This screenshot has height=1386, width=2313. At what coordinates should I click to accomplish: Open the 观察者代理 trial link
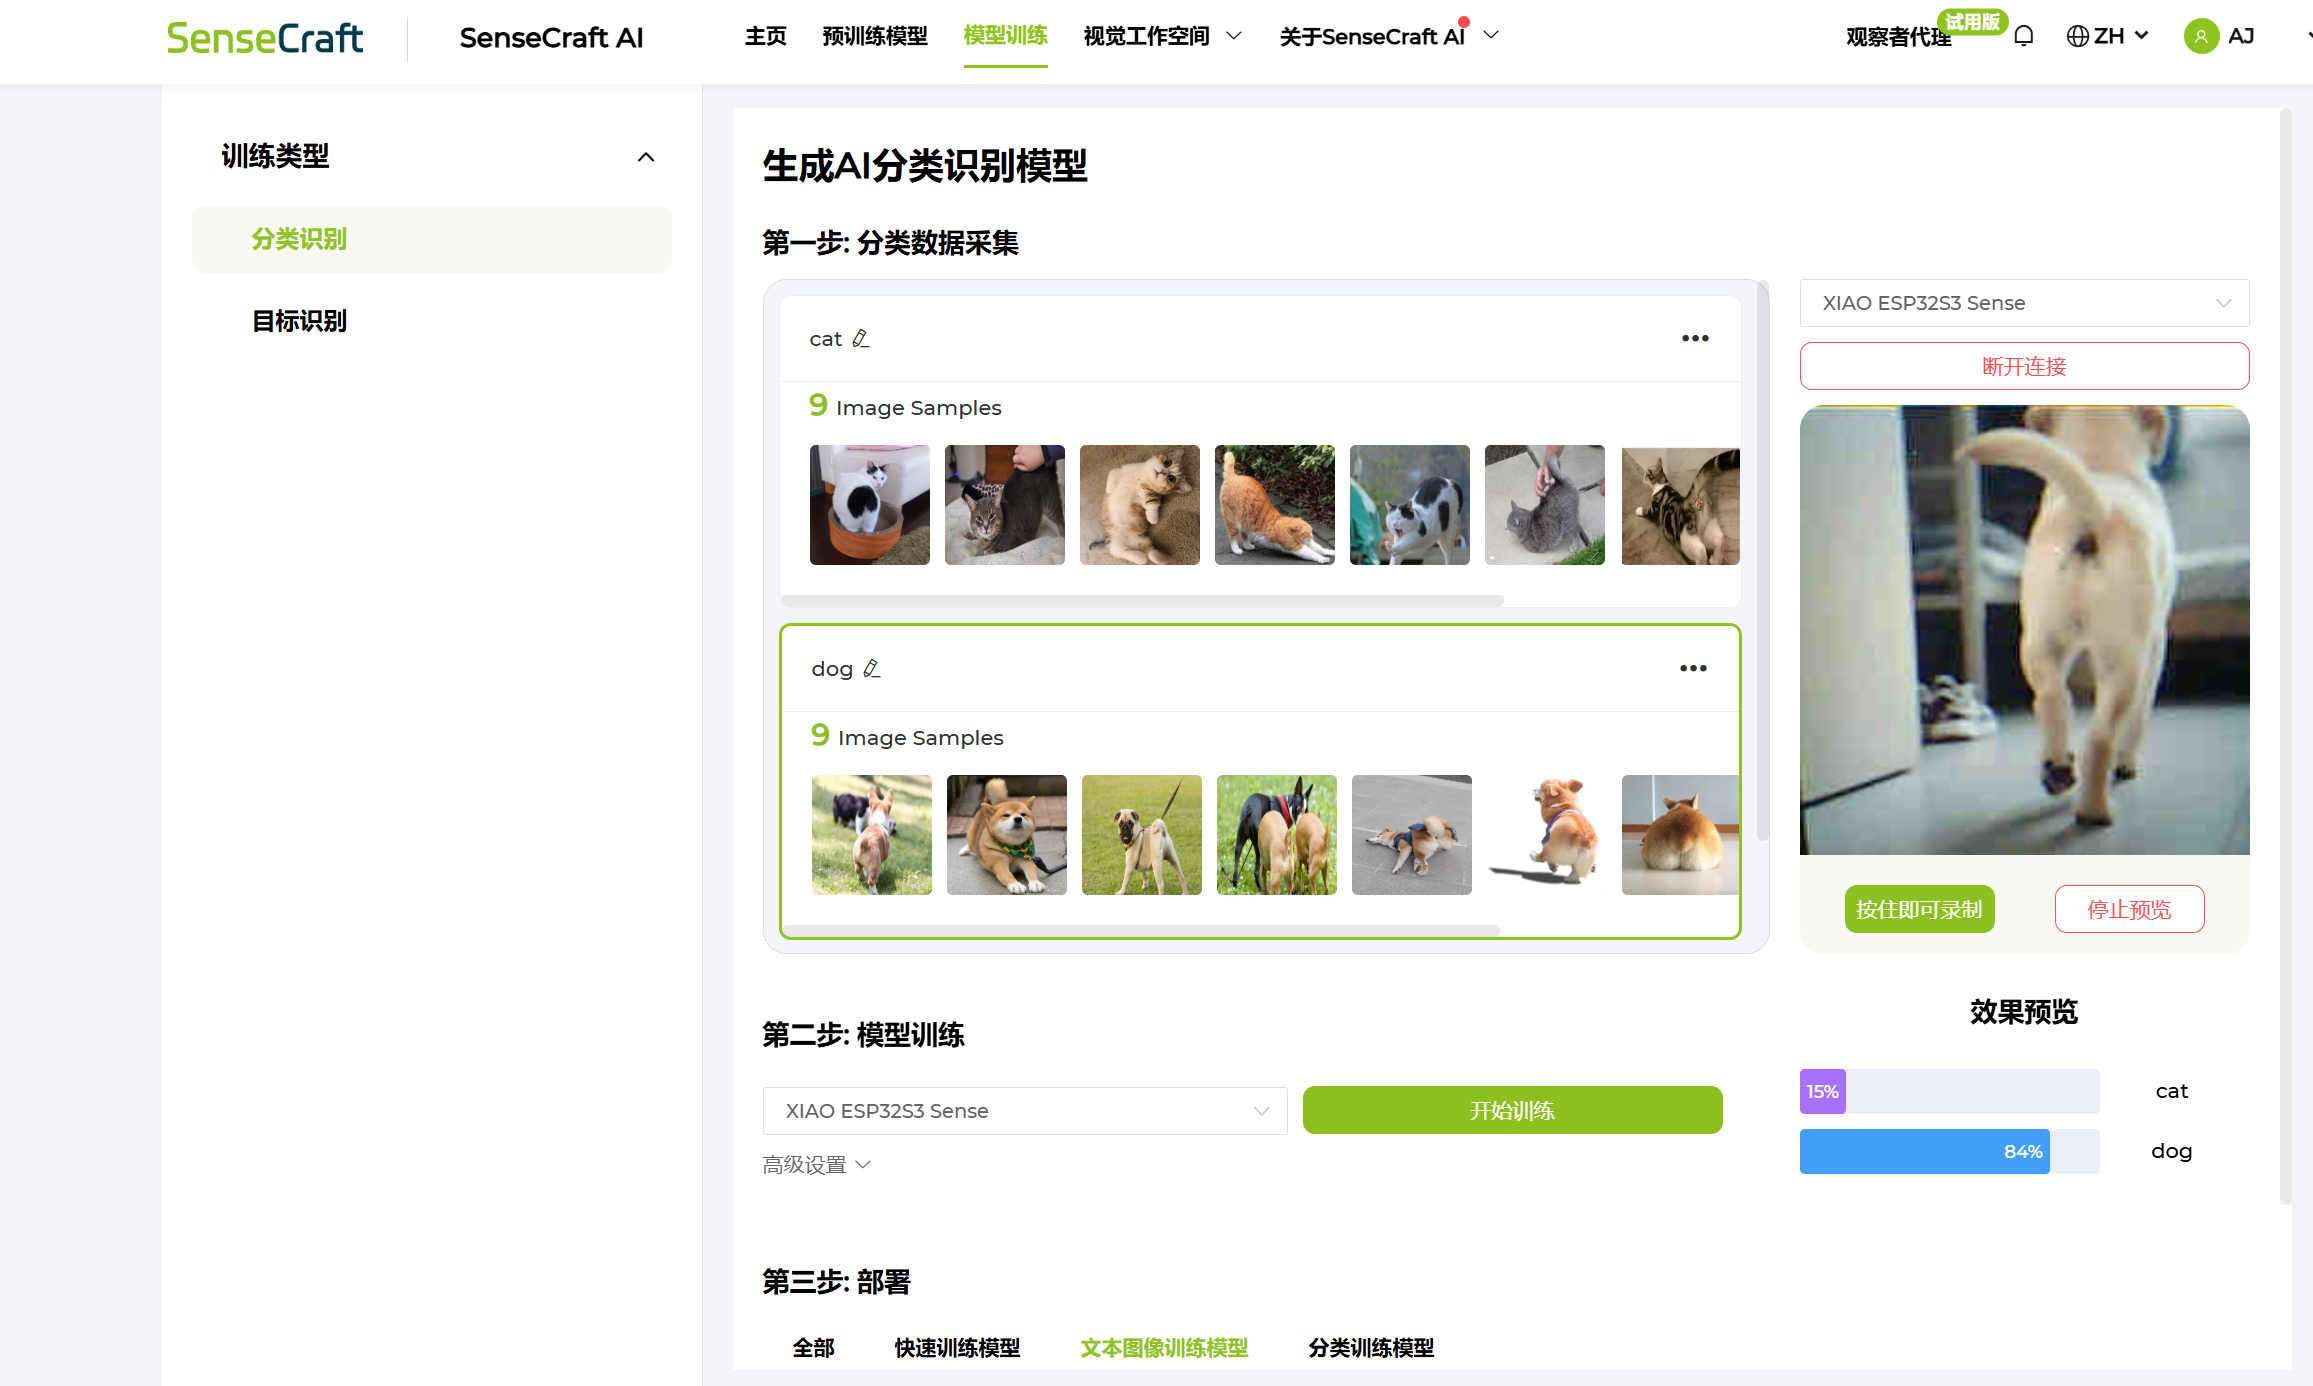click(x=1898, y=37)
